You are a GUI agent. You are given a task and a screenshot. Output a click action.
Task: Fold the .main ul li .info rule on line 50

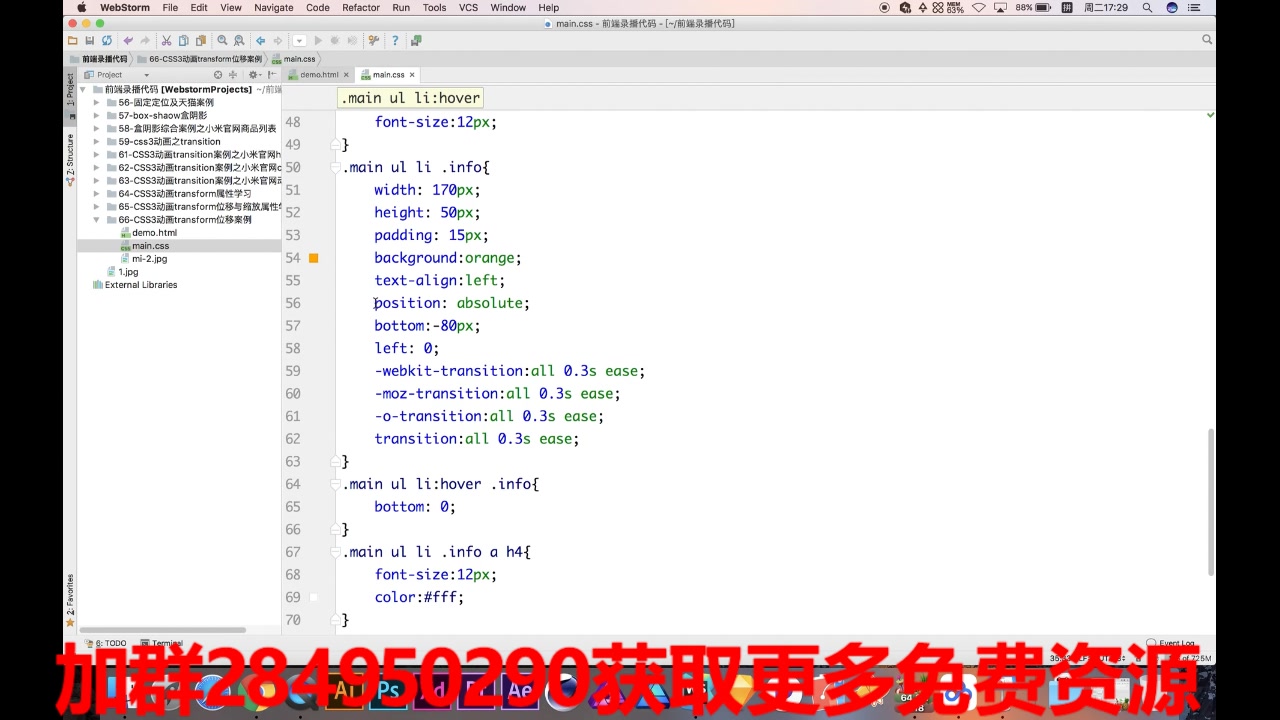[335, 167]
